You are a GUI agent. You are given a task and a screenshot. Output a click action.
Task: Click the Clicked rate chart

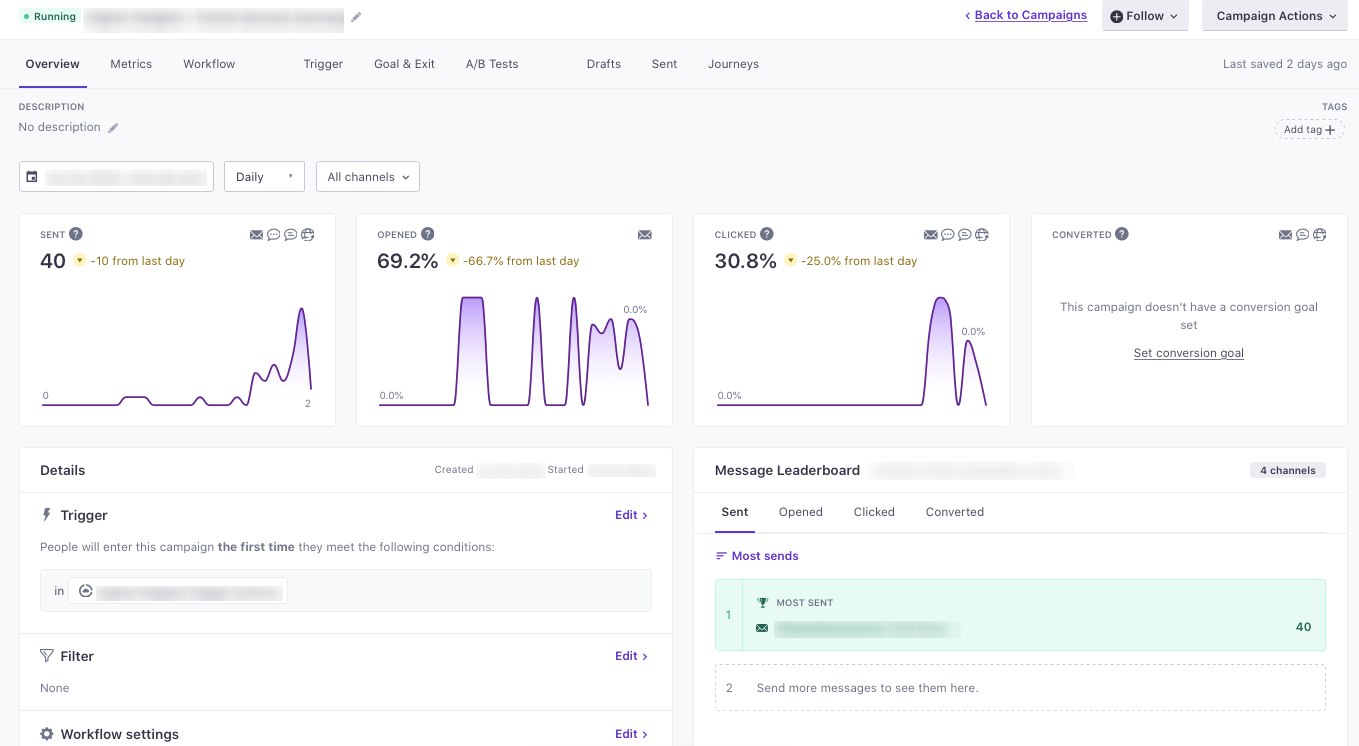click(x=852, y=350)
